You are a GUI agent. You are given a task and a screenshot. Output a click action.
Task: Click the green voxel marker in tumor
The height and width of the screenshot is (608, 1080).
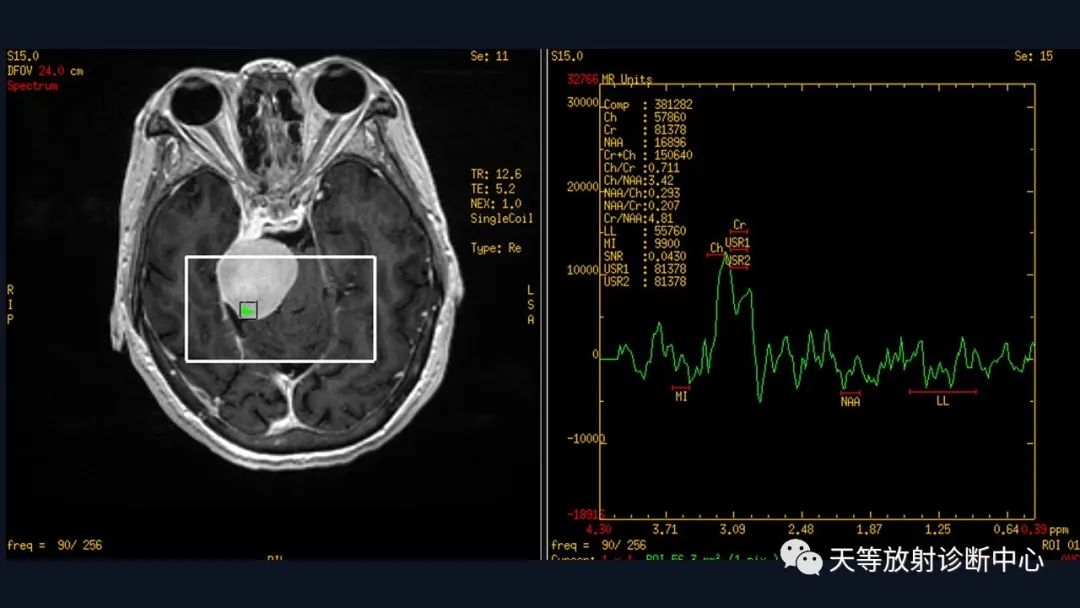(x=248, y=311)
